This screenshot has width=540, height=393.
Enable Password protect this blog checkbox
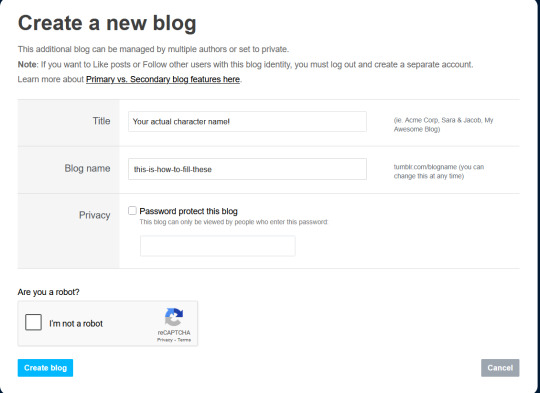[x=132, y=210]
